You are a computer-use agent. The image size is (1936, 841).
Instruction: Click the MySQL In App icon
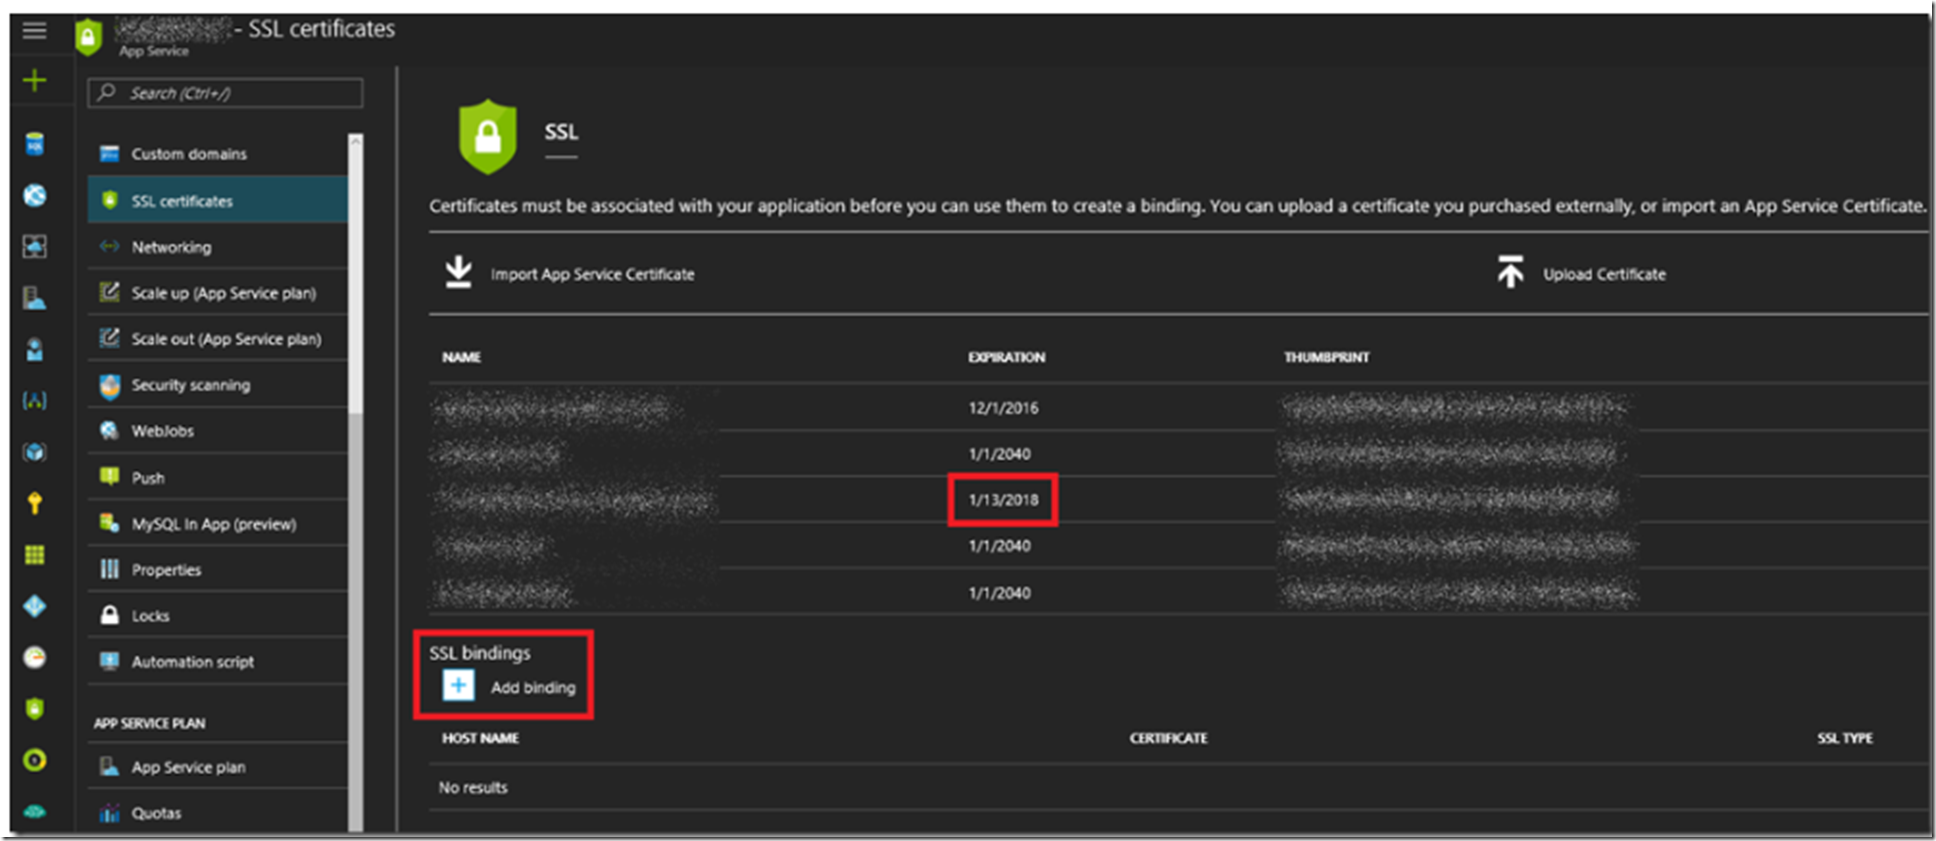(109, 523)
